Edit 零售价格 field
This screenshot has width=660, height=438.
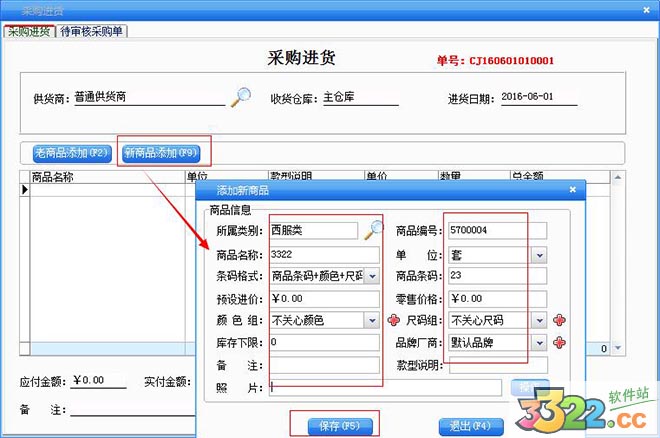click(498, 299)
